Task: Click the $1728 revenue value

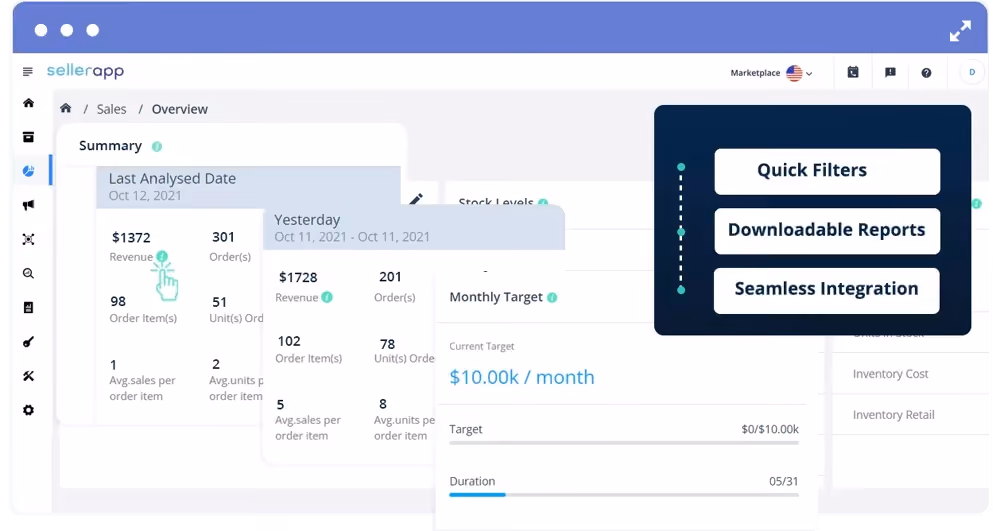Action: (x=298, y=277)
